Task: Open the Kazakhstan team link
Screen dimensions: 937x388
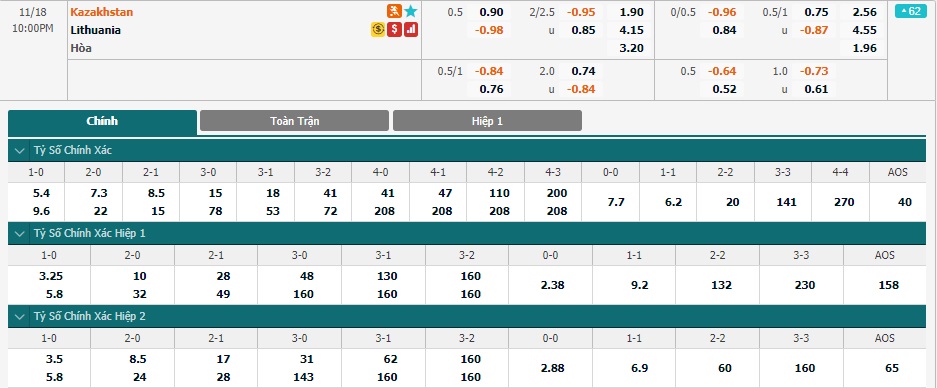Action: point(102,12)
